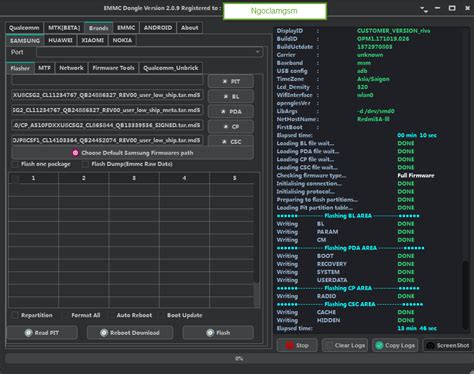Select the Choose Default Samsung Firmwares path option
Viewport: 474px width, 374px height.
133,153
